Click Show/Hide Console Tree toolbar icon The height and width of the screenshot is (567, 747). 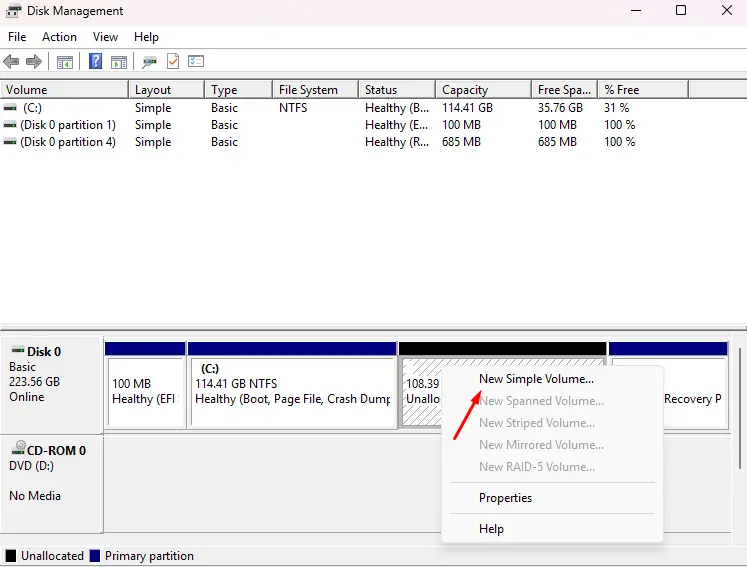pos(65,62)
